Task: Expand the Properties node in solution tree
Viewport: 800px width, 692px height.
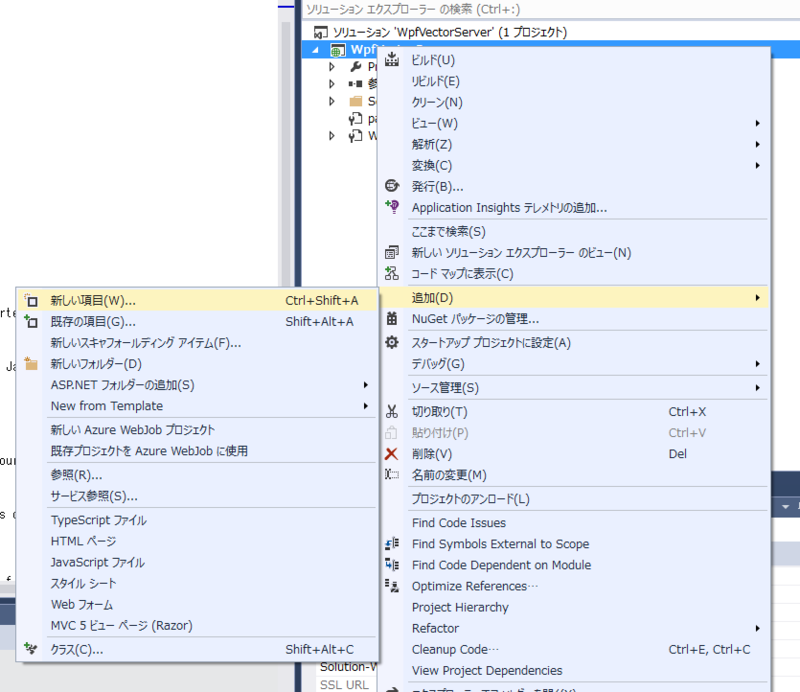Action: pyautogui.click(x=332, y=67)
